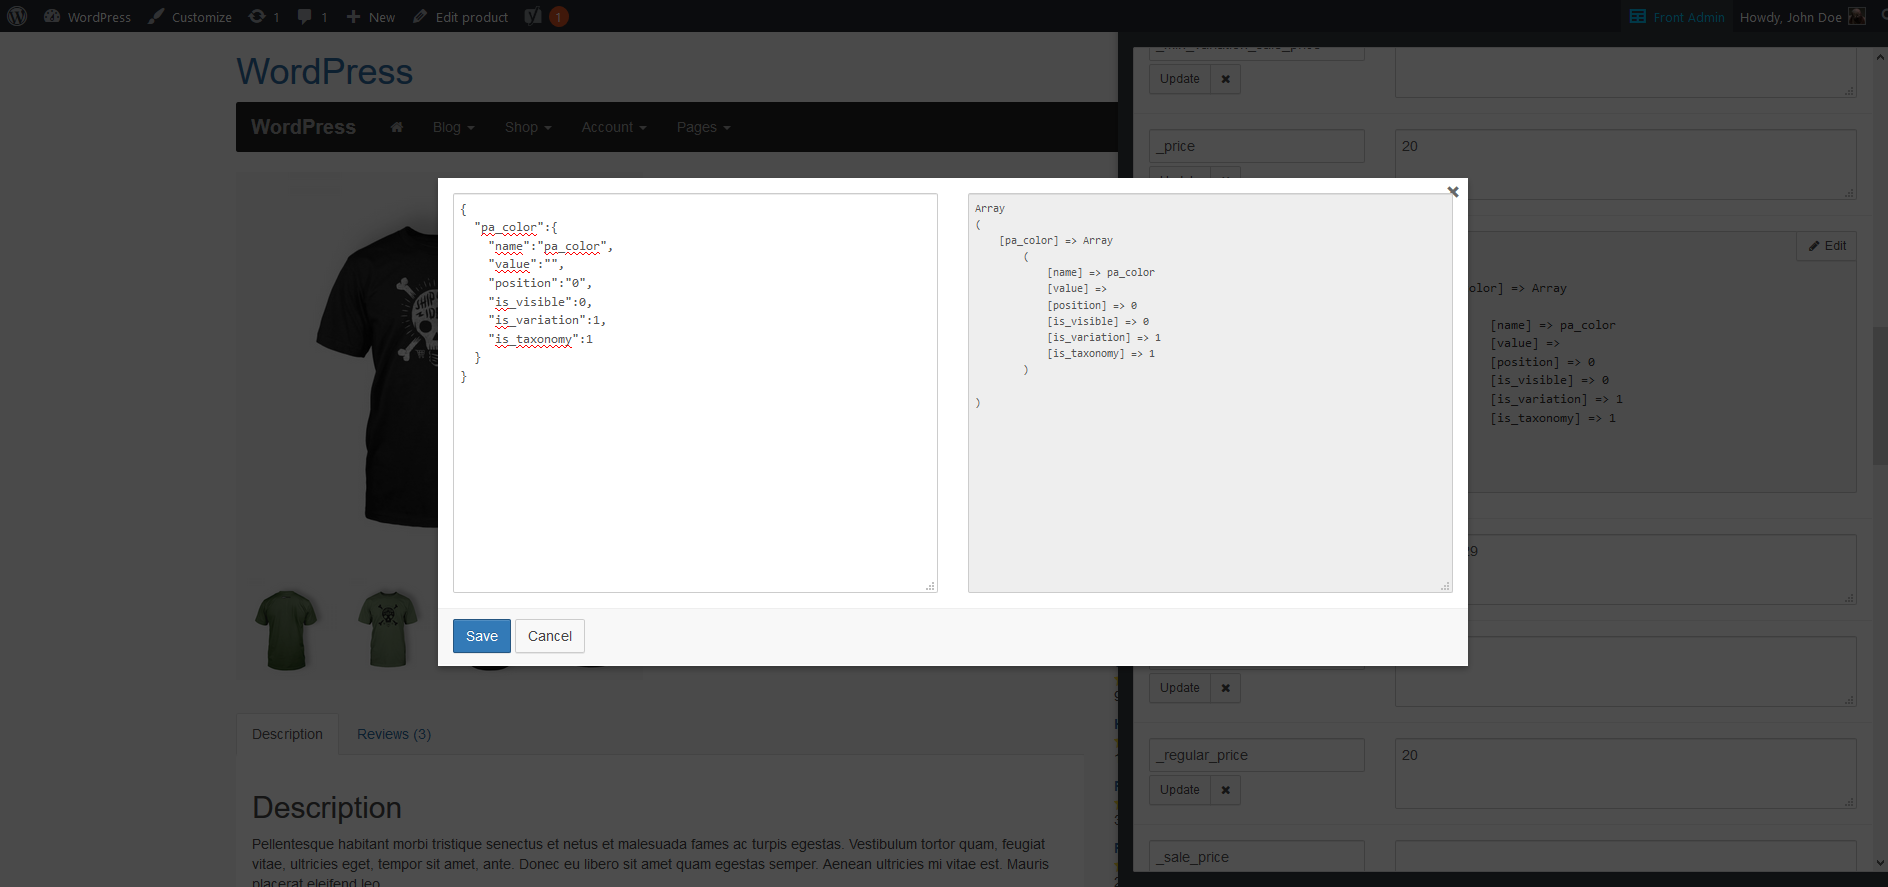Image resolution: width=1888 pixels, height=887 pixels.
Task: Click inside the JSON editor text area
Action: pos(695,393)
